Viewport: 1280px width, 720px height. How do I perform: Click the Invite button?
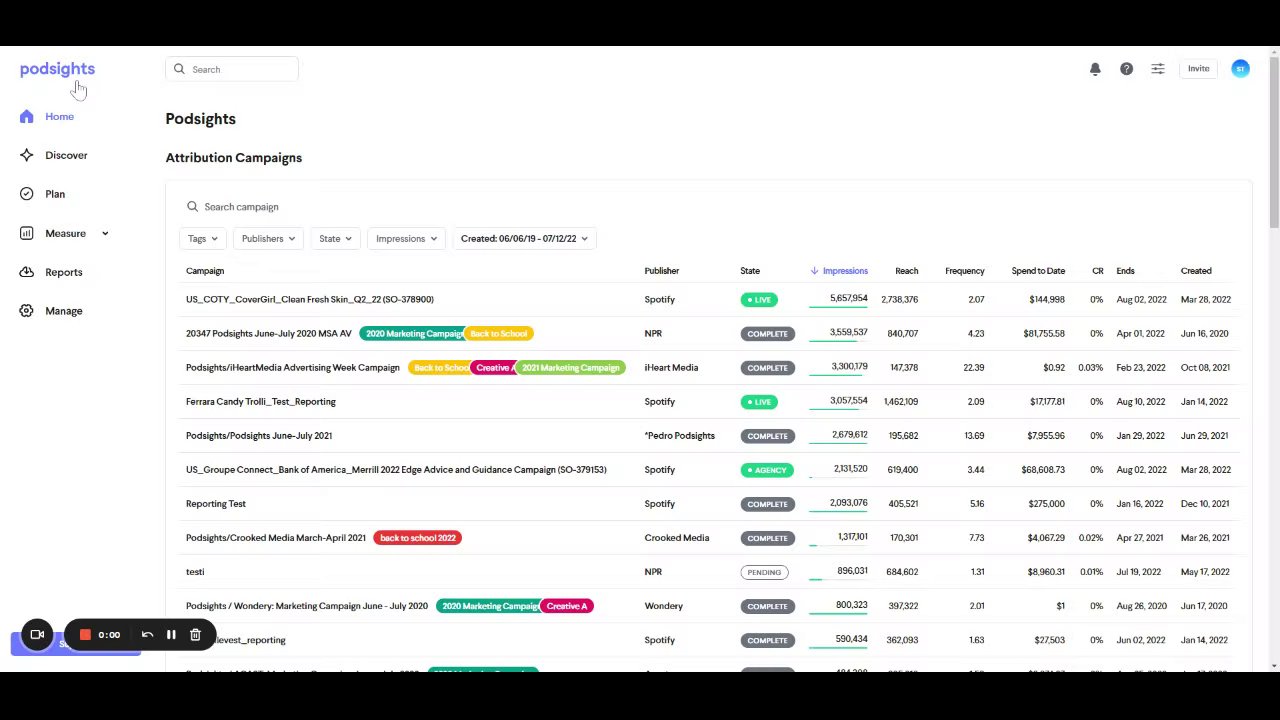pos(1198,69)
